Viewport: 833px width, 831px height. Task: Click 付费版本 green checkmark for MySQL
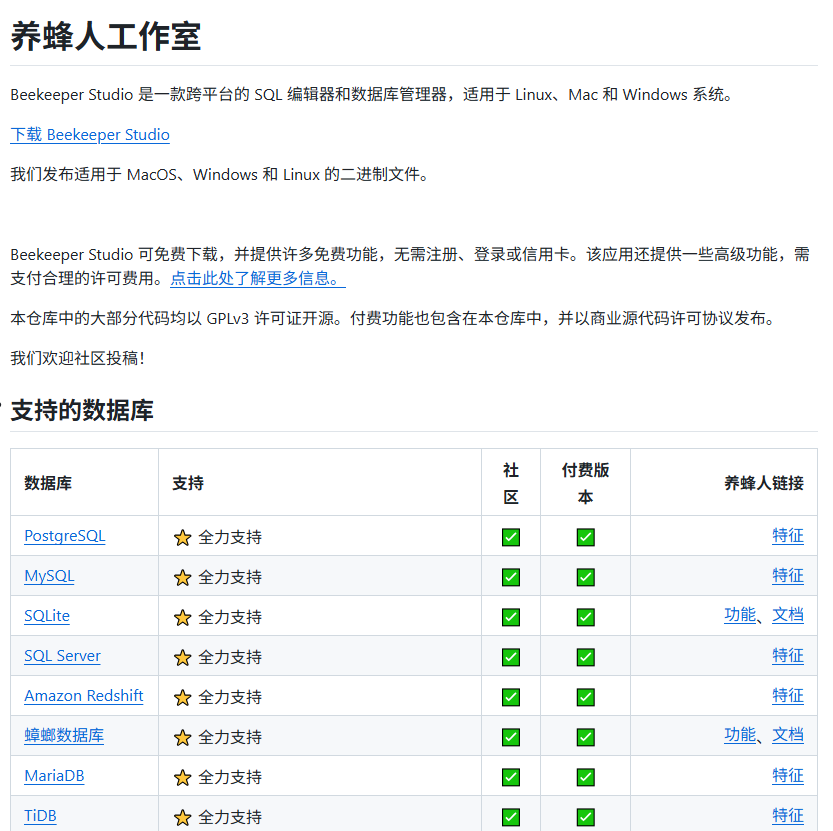pos(585,577)
